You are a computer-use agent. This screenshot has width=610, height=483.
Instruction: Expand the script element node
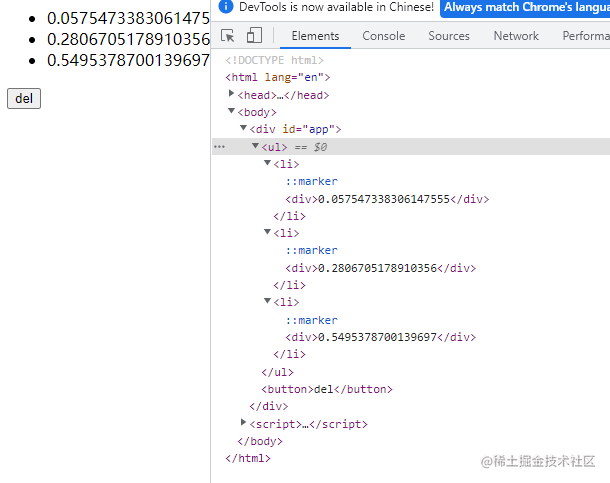coord(243,422)
